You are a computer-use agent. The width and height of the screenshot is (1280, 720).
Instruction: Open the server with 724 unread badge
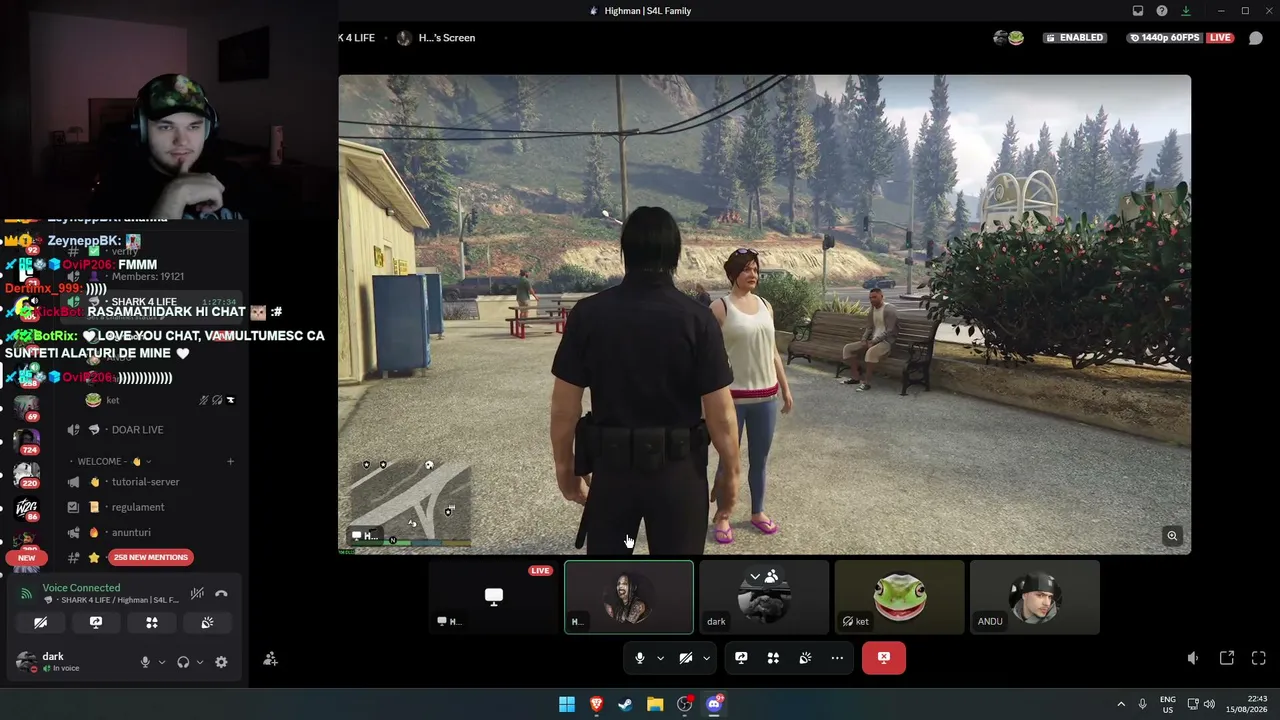[26, 442]
